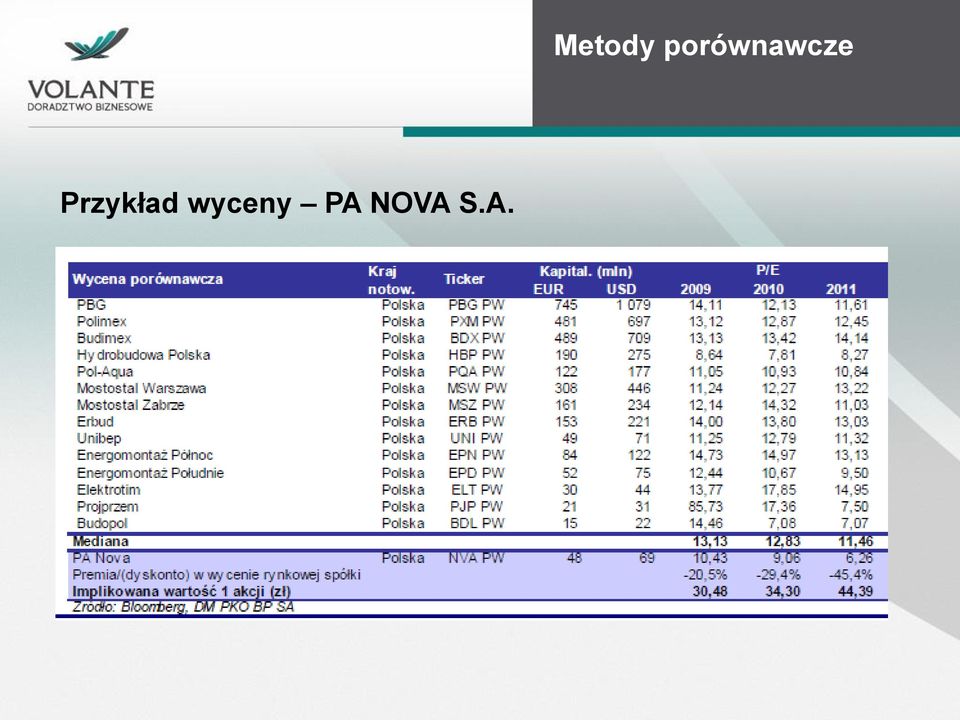Click the implied share value 44,39
The image size is (960, 720).
[x=855, y=591]
